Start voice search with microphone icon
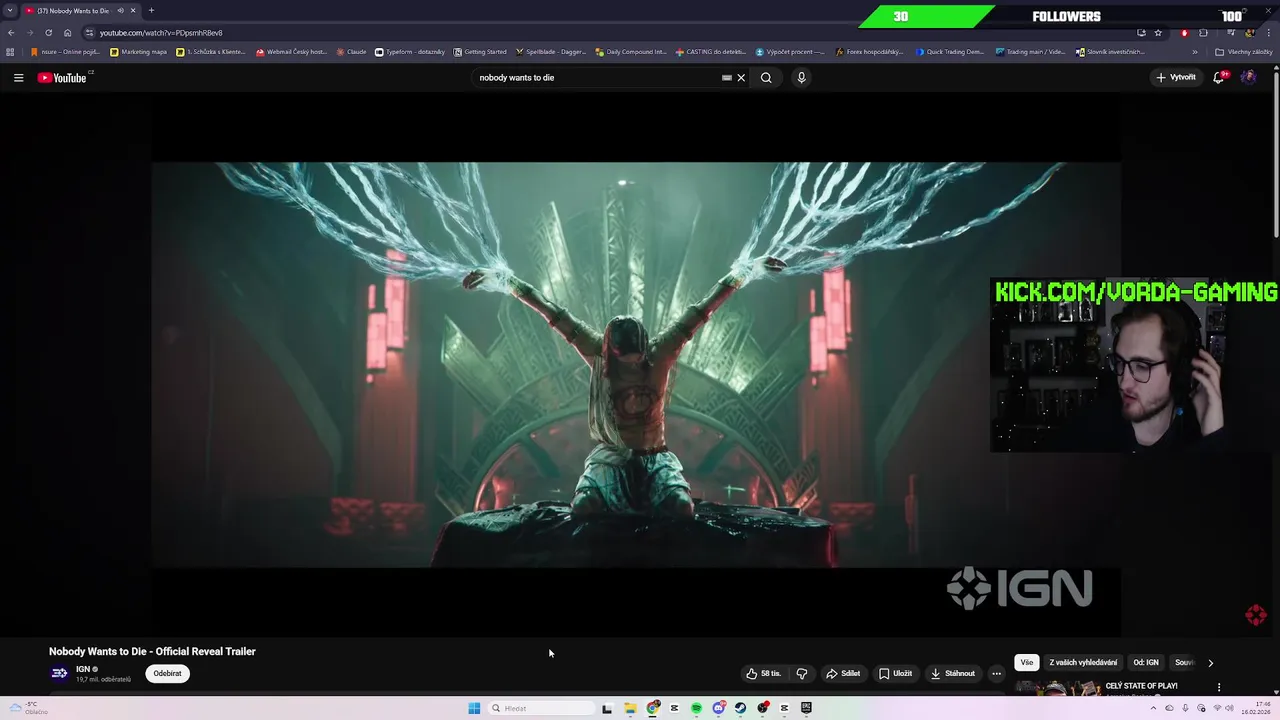 [801, 77]
